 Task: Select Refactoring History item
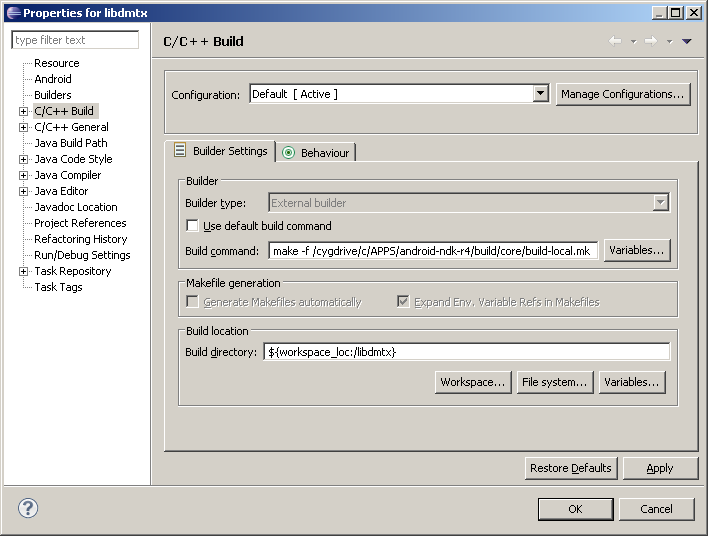click(81, 239)
